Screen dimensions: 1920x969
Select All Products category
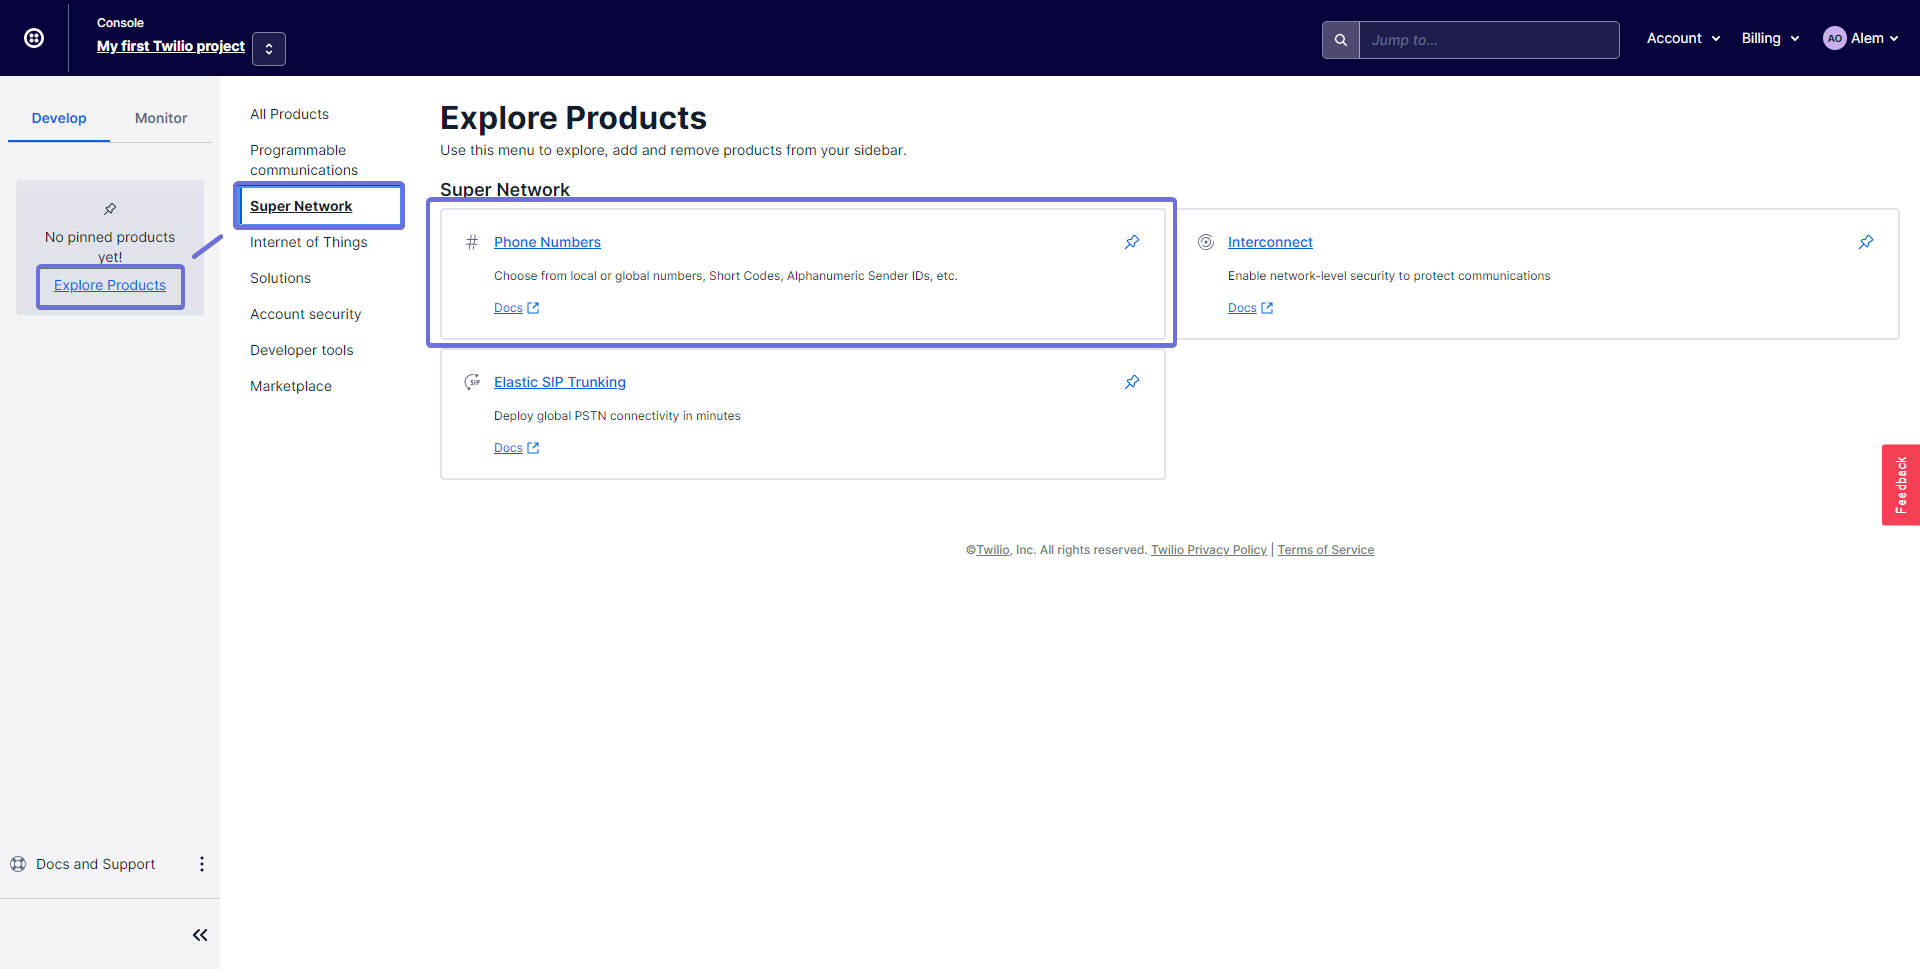pyautogui.click(x=289, y=114)
